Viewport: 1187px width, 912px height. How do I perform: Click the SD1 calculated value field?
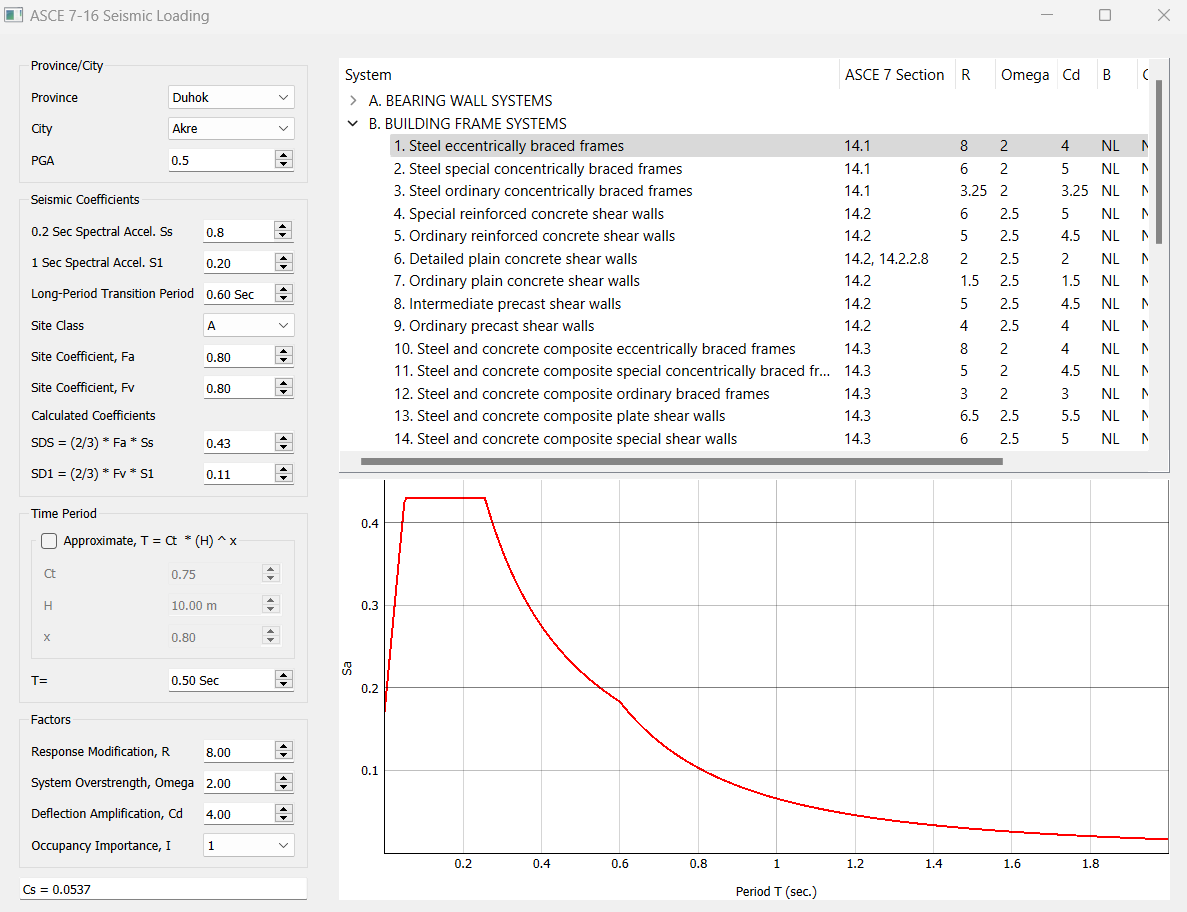(238, 474)
